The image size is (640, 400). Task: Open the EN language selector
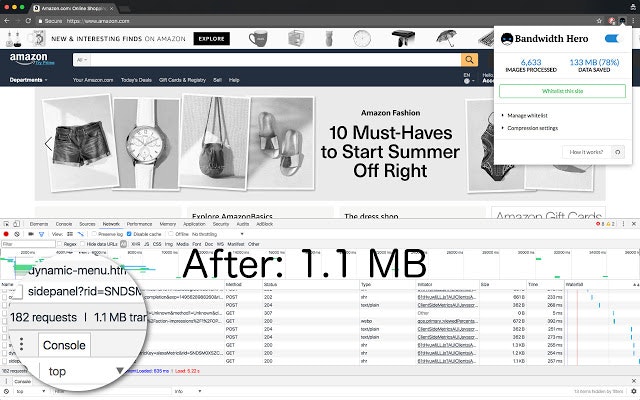coord(469,78)
